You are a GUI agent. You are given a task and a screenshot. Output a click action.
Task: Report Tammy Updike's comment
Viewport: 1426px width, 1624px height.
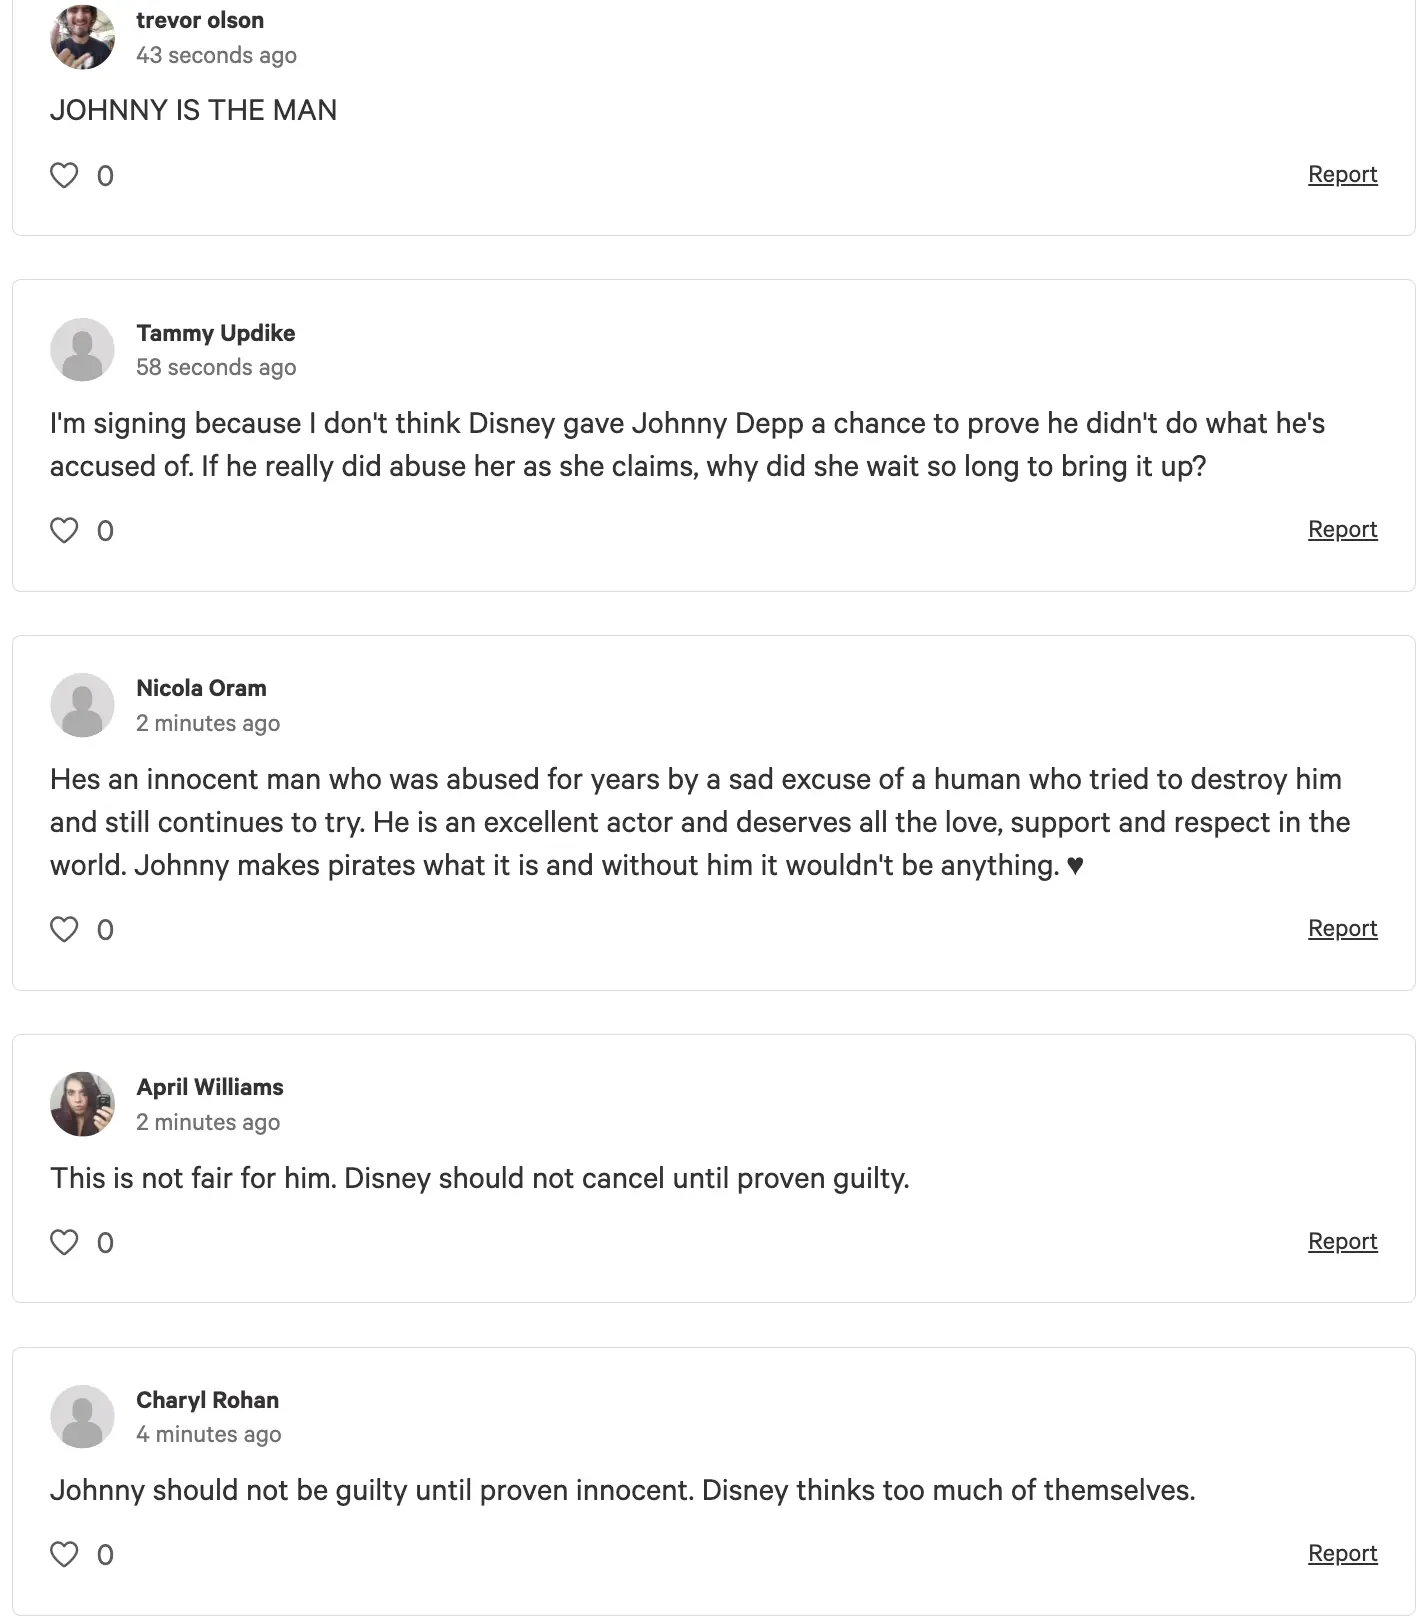point(1342,530)
